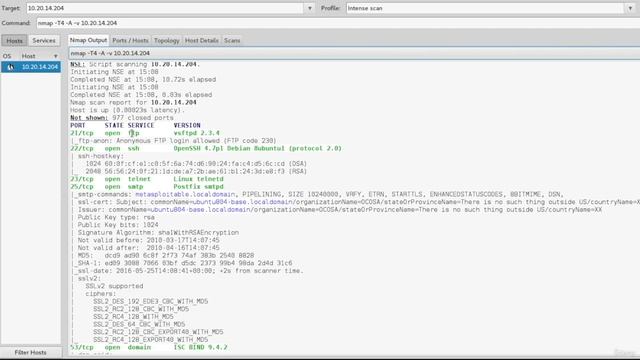The image size is (640, 360).
Task: Sort the list by the Host column header
Action: tap(39, 56)
